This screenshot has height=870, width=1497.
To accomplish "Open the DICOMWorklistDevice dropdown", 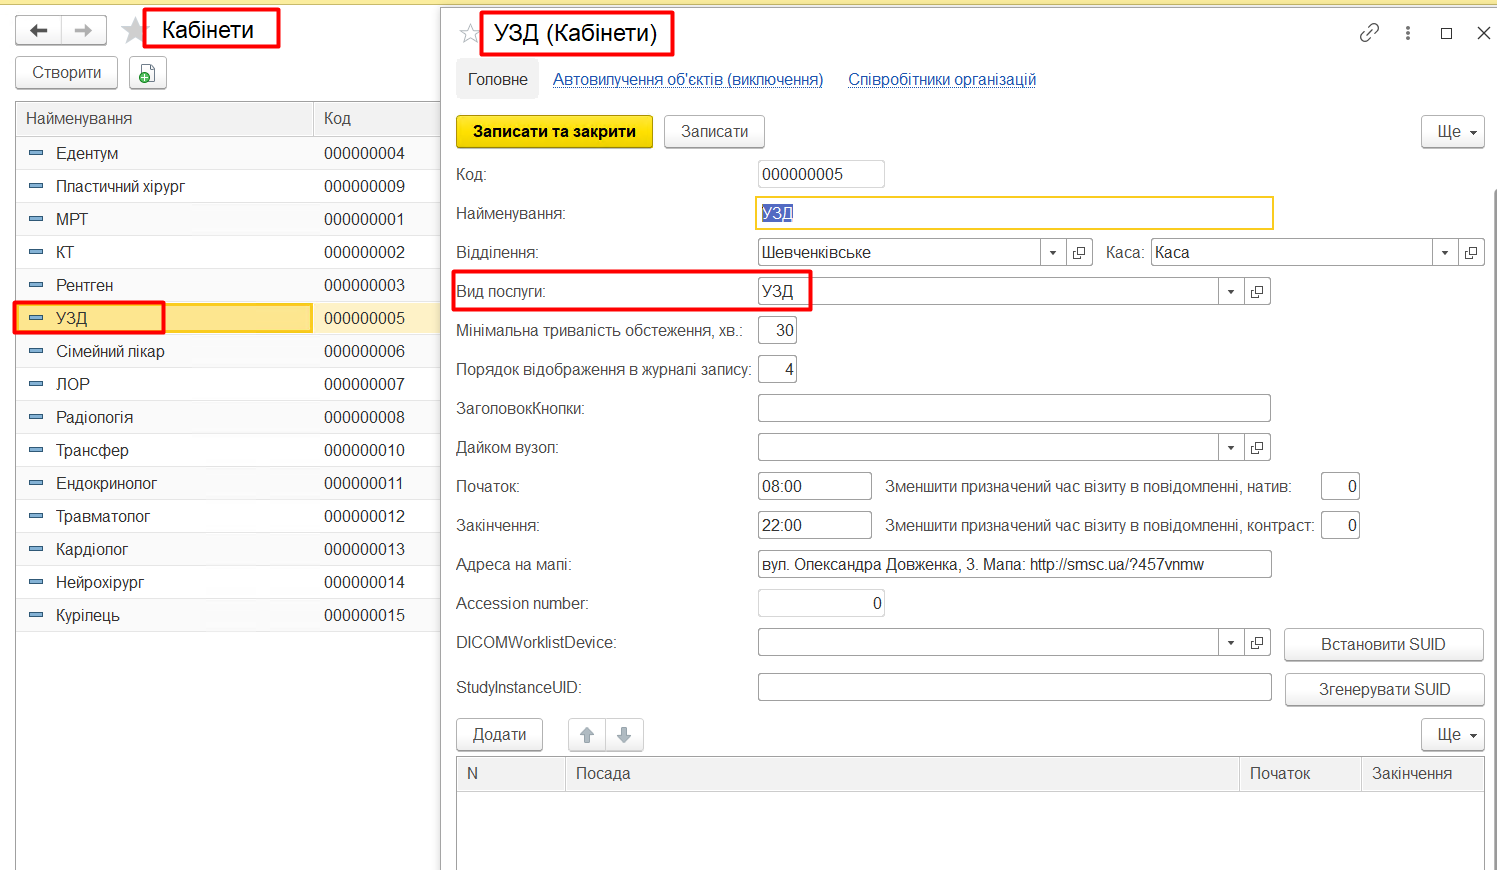I will (x=1231, y=643).
